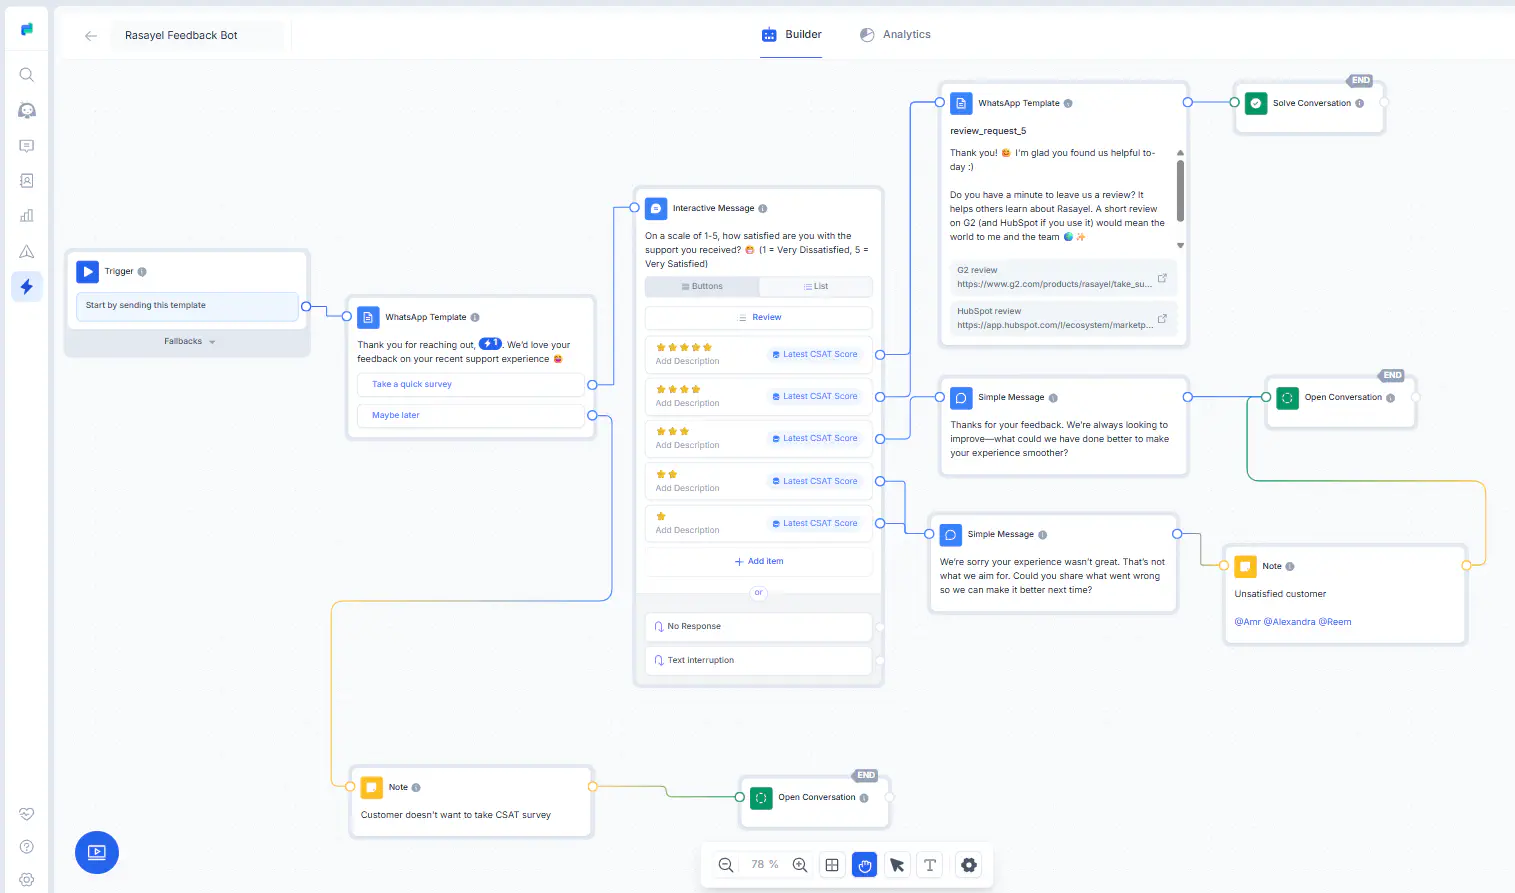1515x893 pixels.
Task: Click the Customer doesn't want CSAT survey note text
Action: click(455, 815)
